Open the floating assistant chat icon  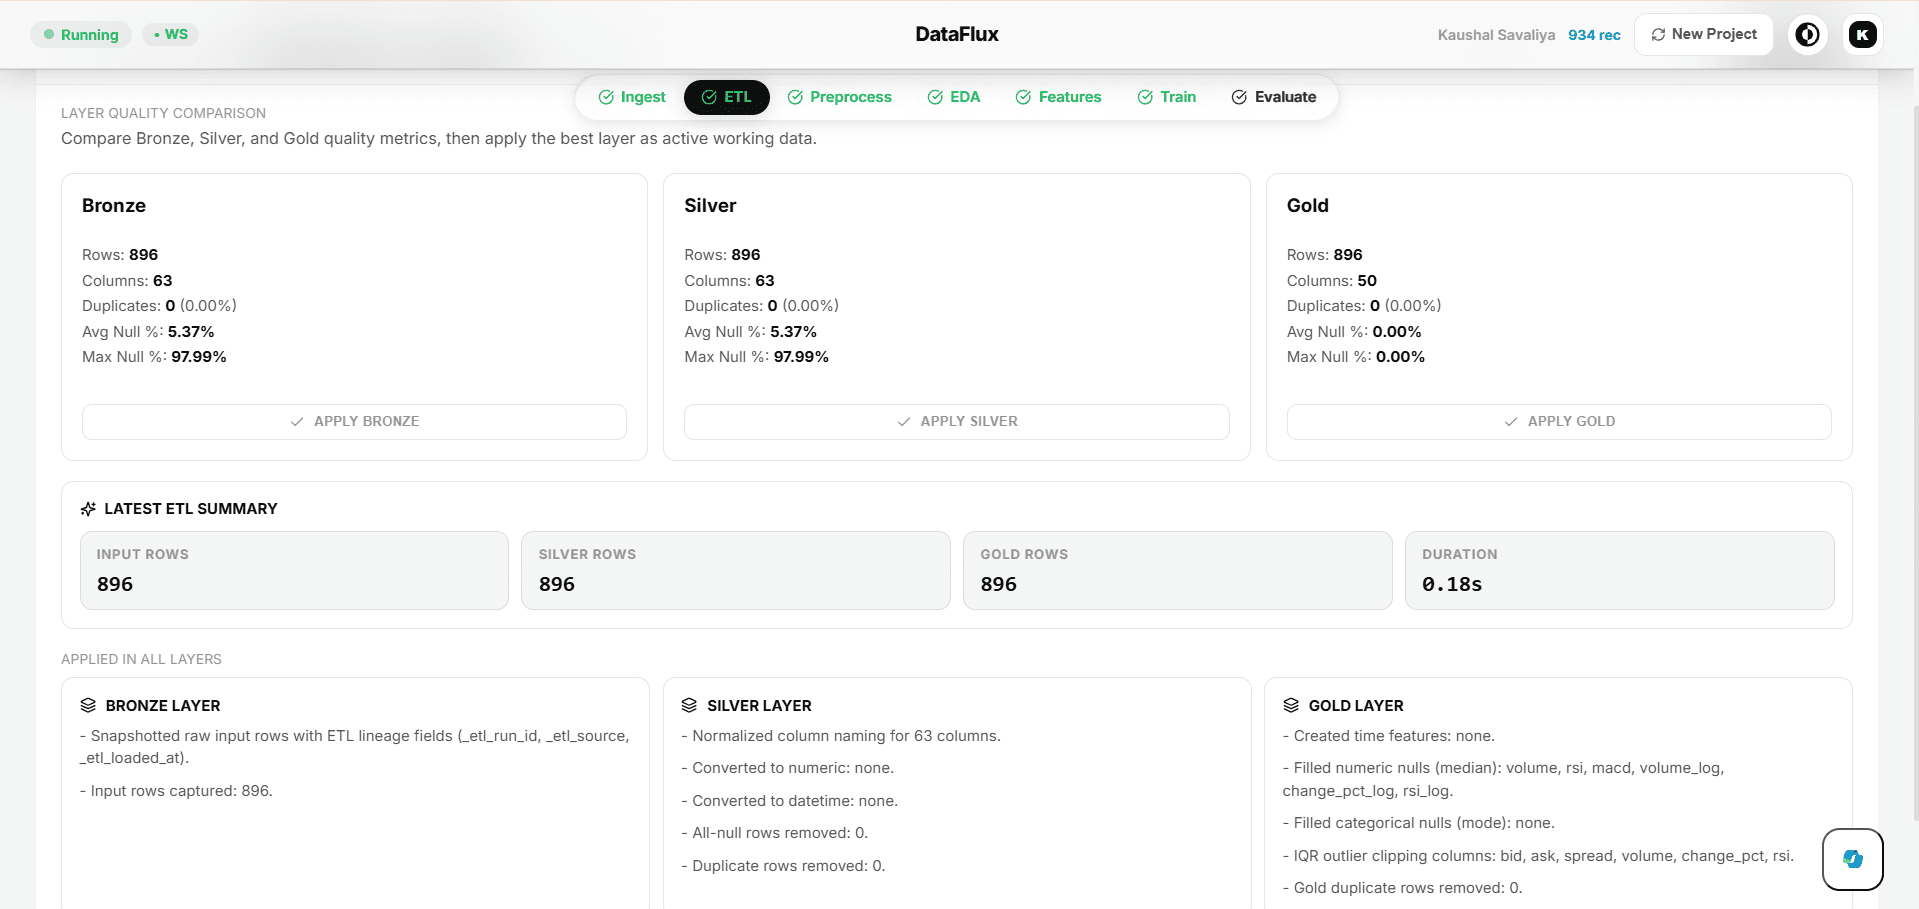[1852, 859]
